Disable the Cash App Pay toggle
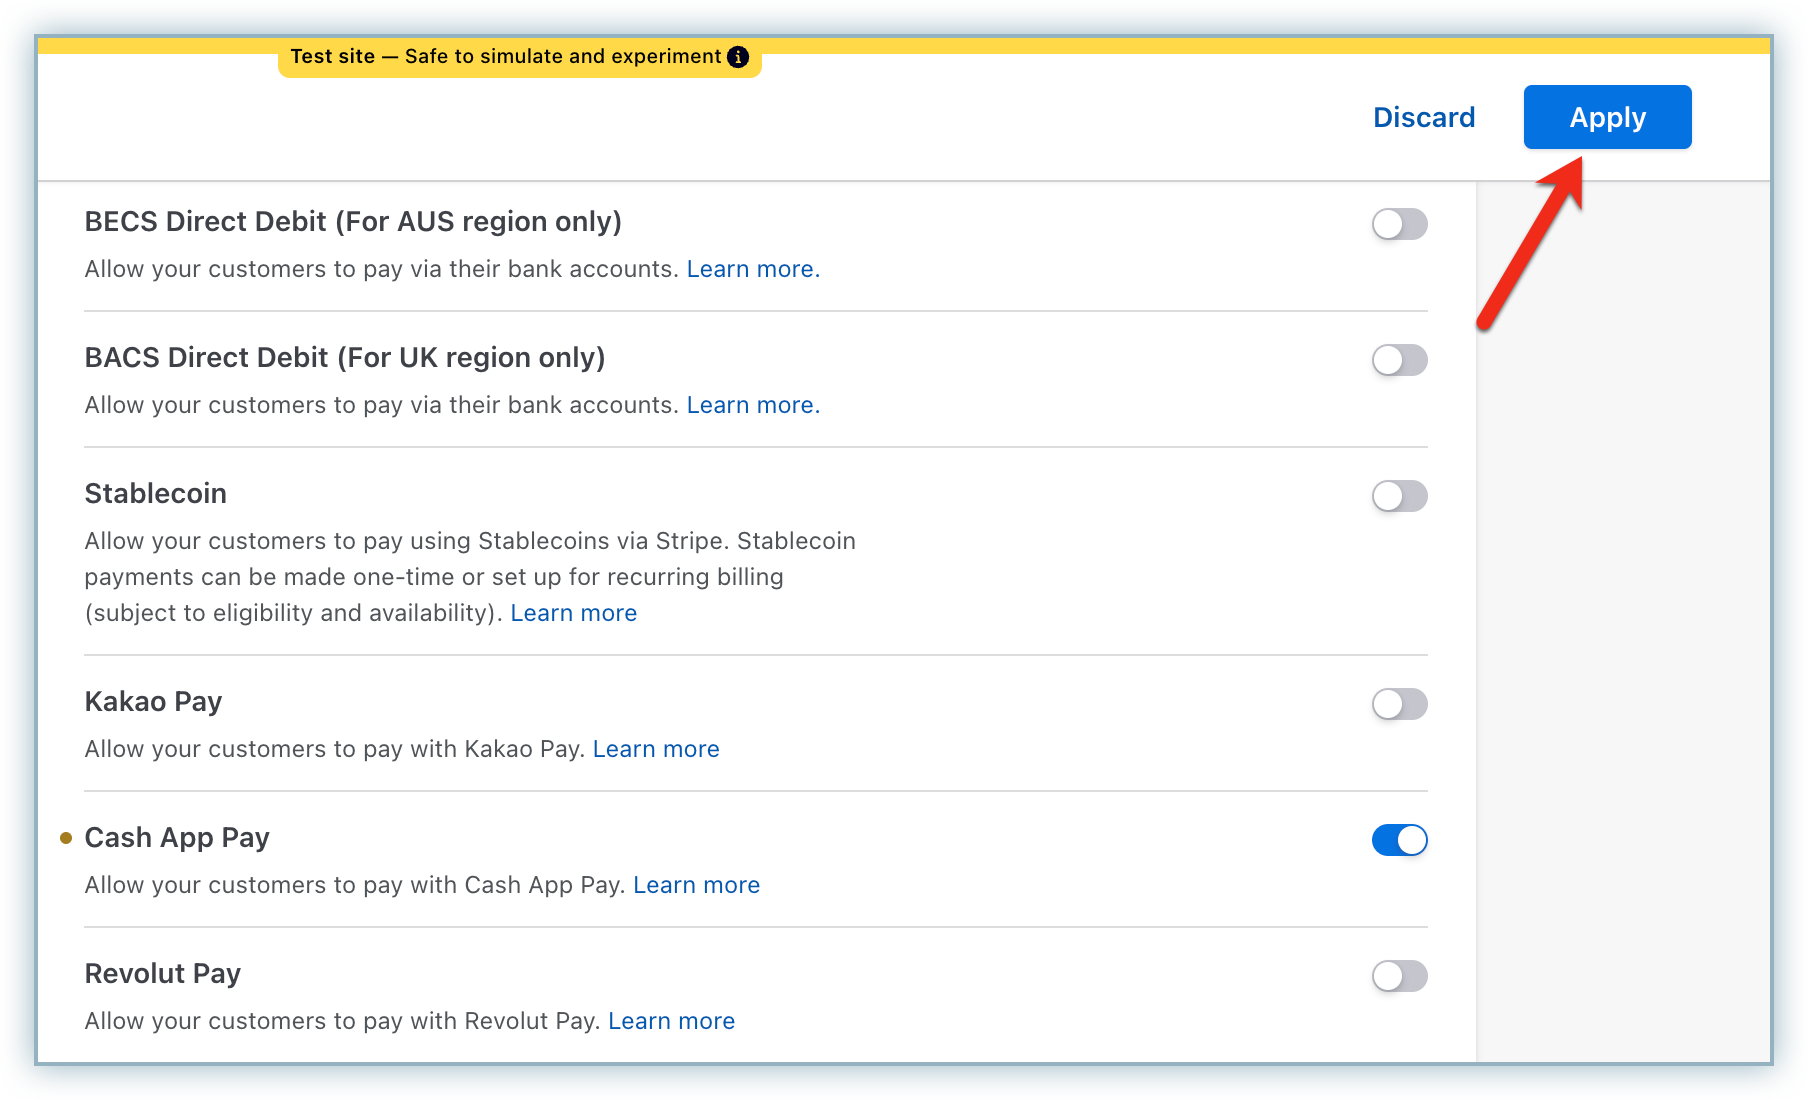The image size is (1808, 1100). pos(1399,840)
